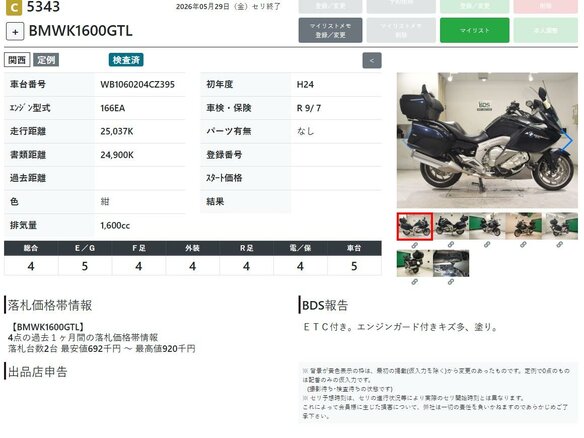Click the R足 score header

pyautogui.click(x=247, y=248)
